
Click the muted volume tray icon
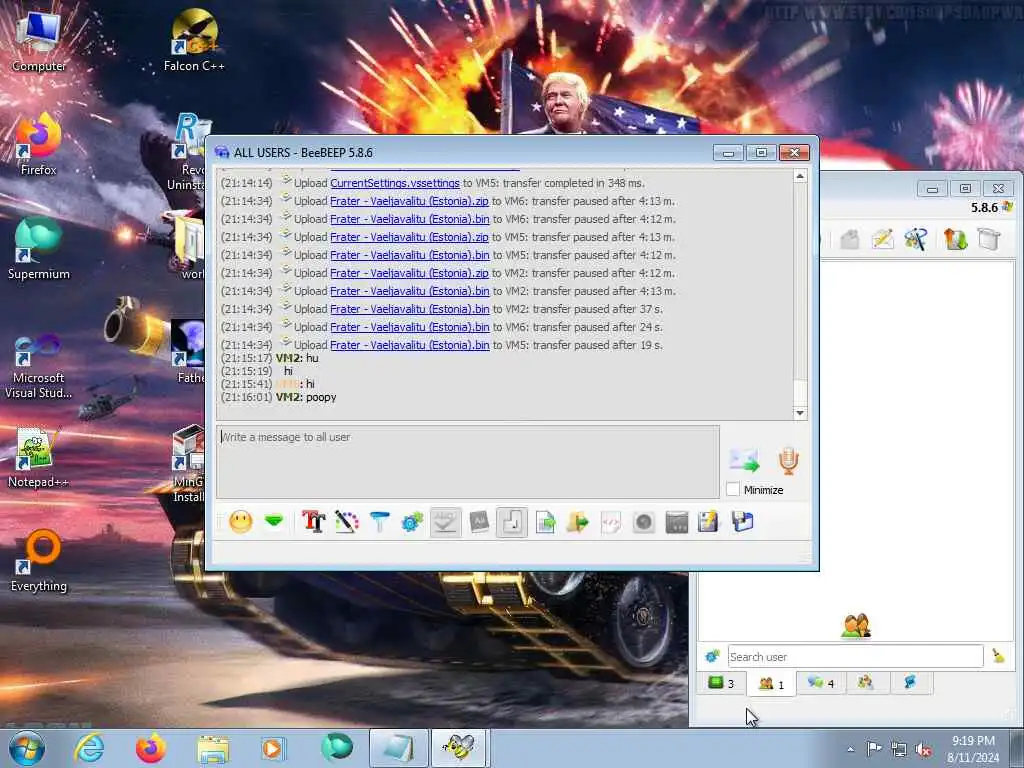tap(923, 749)
